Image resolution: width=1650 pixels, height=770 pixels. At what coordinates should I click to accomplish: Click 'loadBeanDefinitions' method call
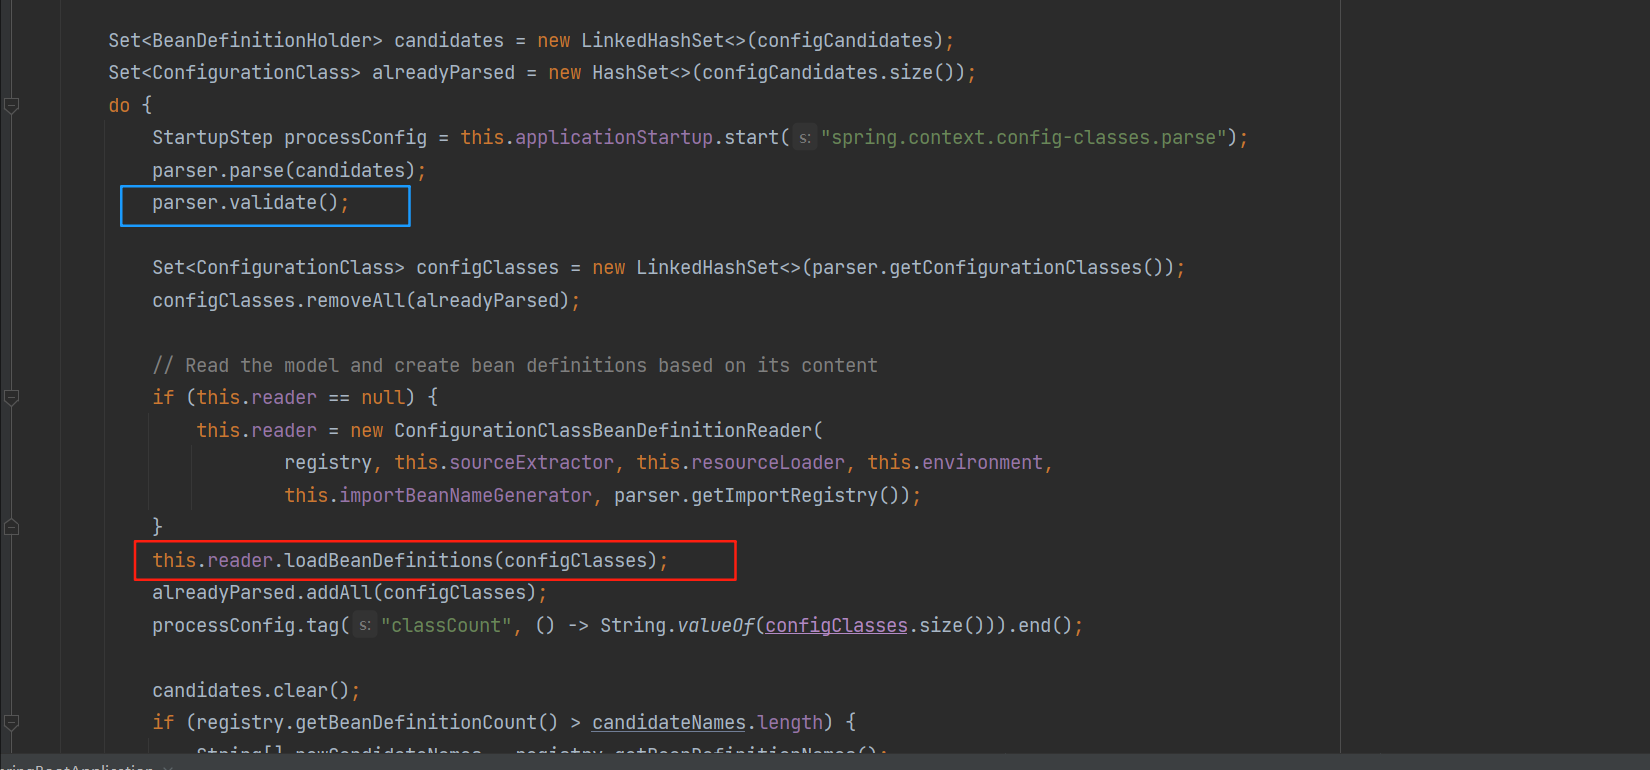[389, 561]
